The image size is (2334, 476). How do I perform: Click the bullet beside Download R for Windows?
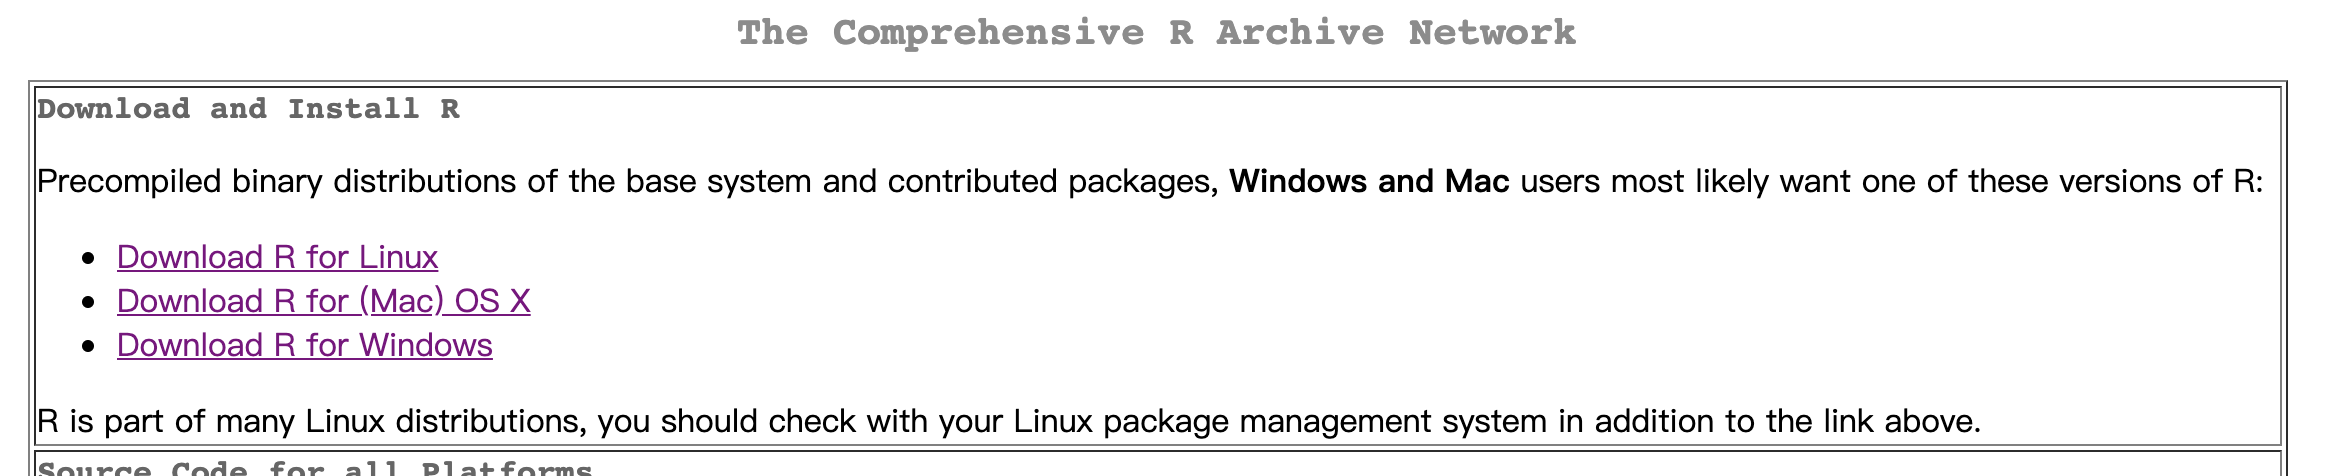coord(90,346)
